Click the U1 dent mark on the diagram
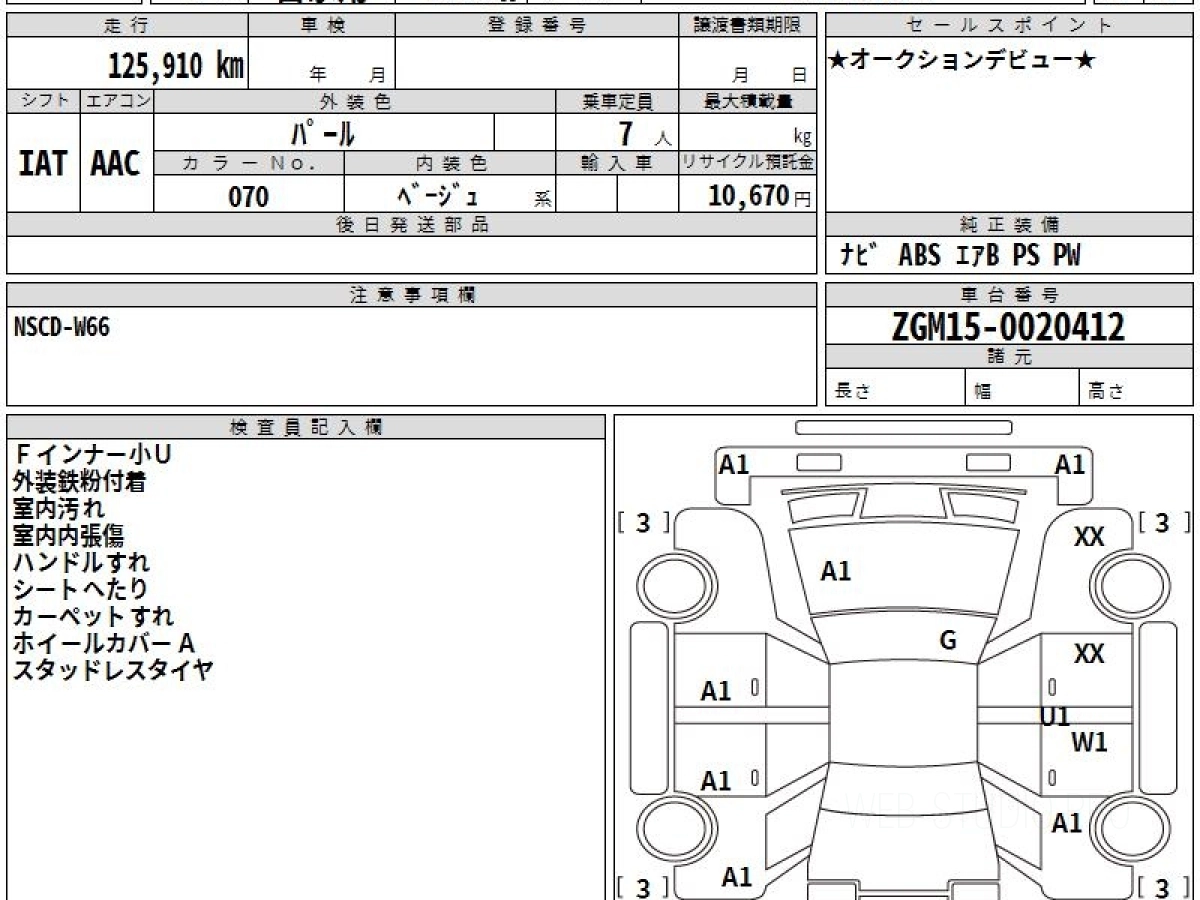The image size is (1200, 900). [1055, 716]
